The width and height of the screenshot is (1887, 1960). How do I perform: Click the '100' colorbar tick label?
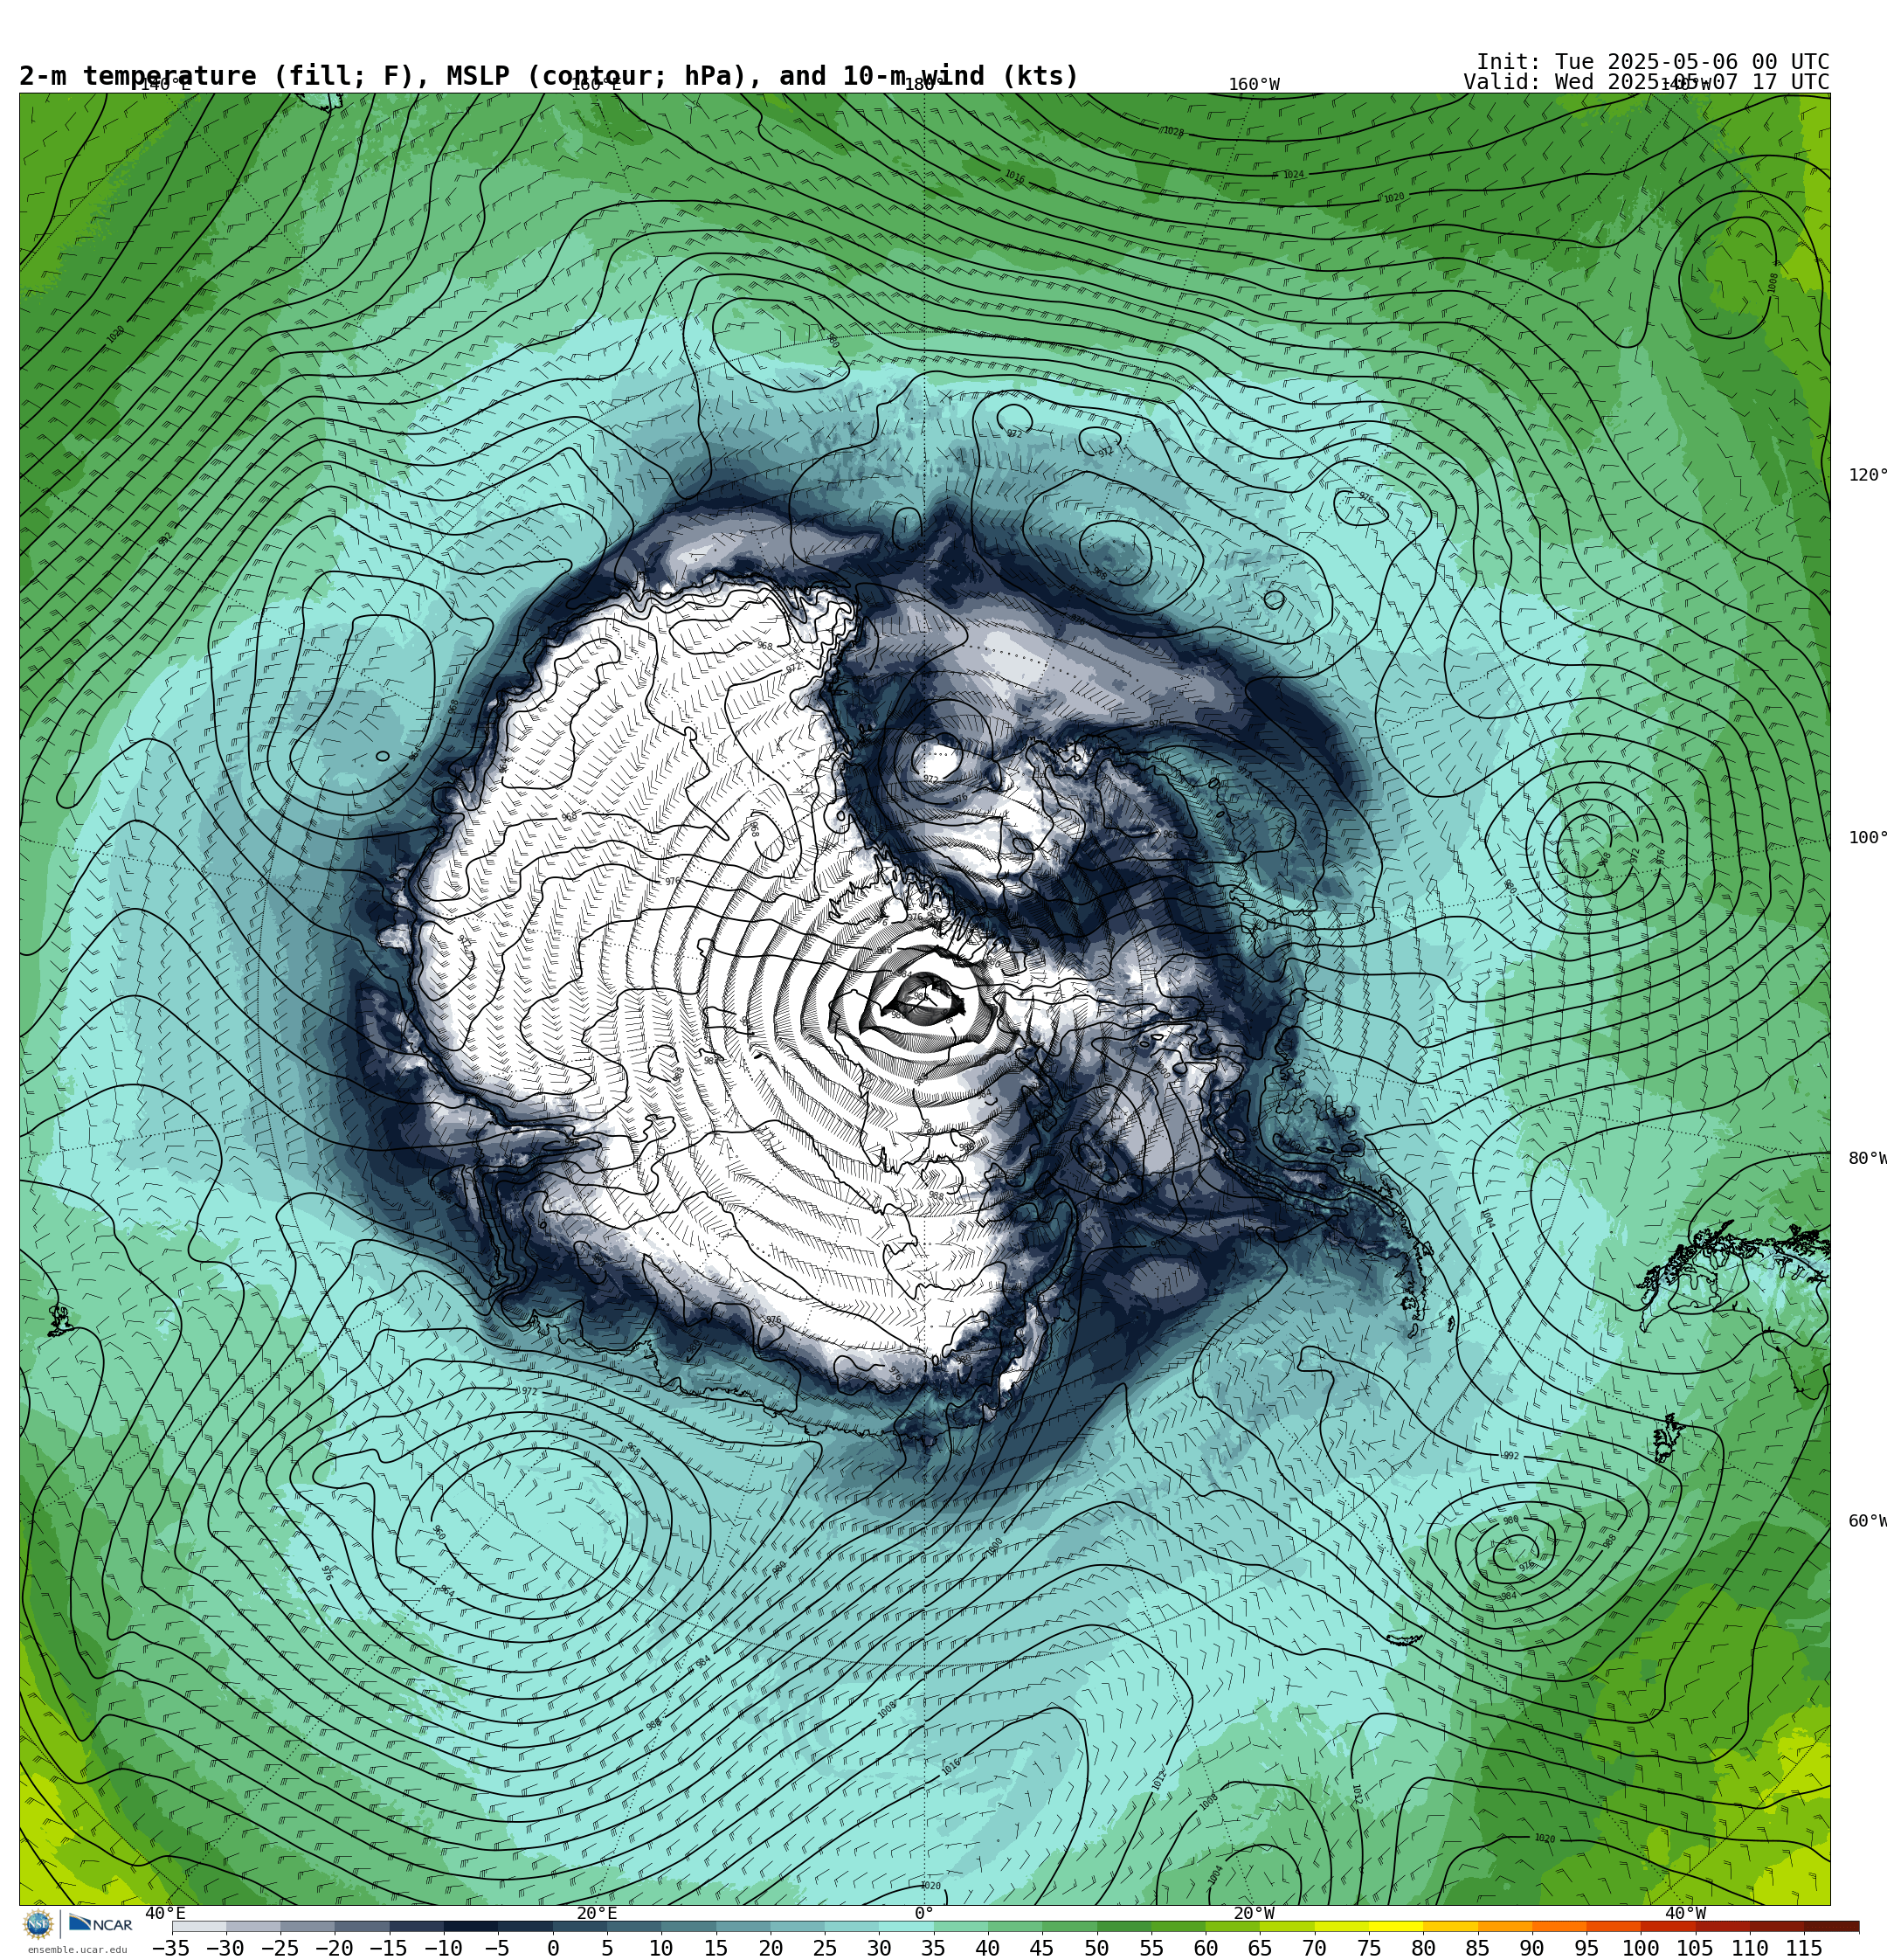1640,1948
